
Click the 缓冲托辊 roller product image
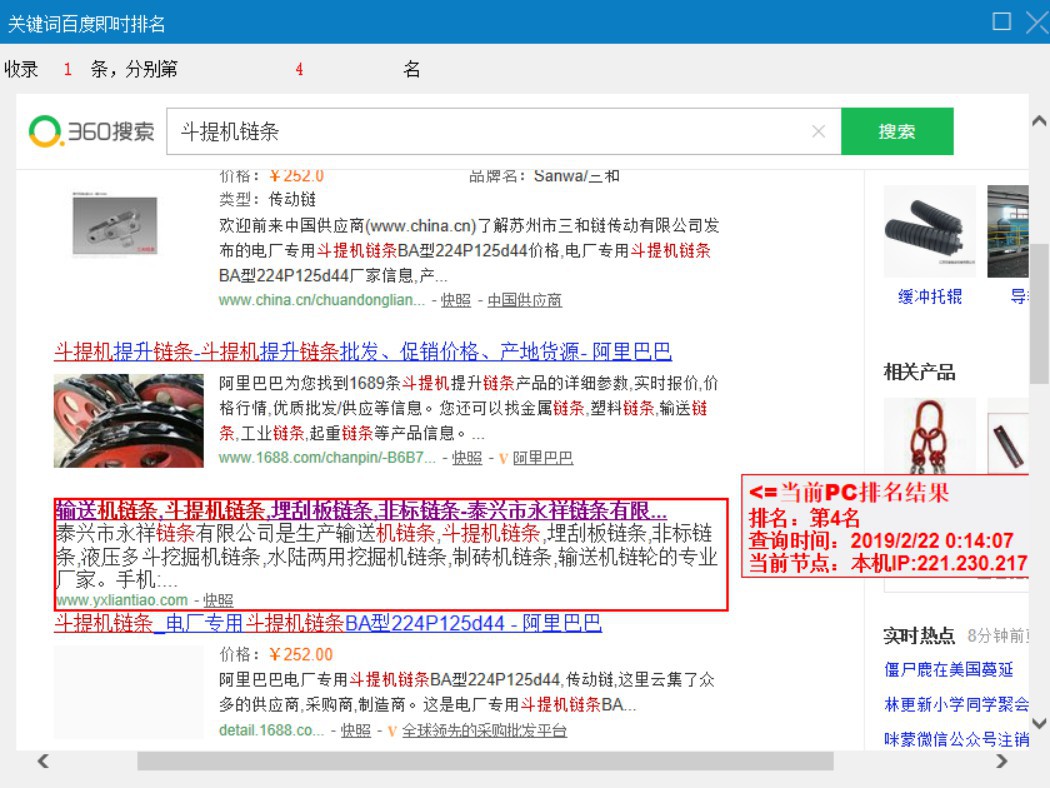click(x=929, y=231)
